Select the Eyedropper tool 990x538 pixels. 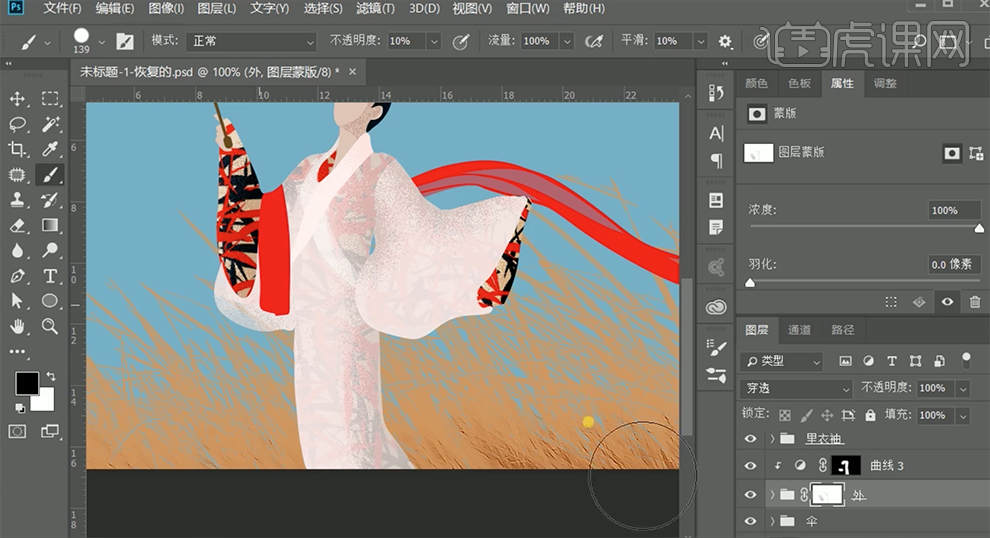[x=50, y=149]
